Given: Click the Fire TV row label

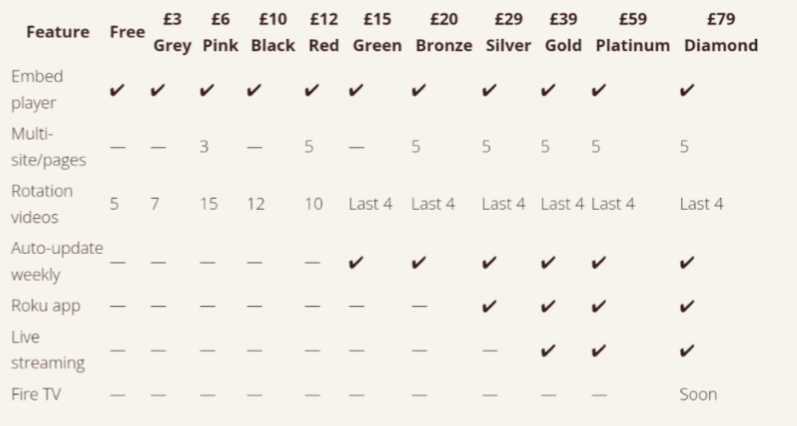Looking at the screenshot, I should 36,394.
